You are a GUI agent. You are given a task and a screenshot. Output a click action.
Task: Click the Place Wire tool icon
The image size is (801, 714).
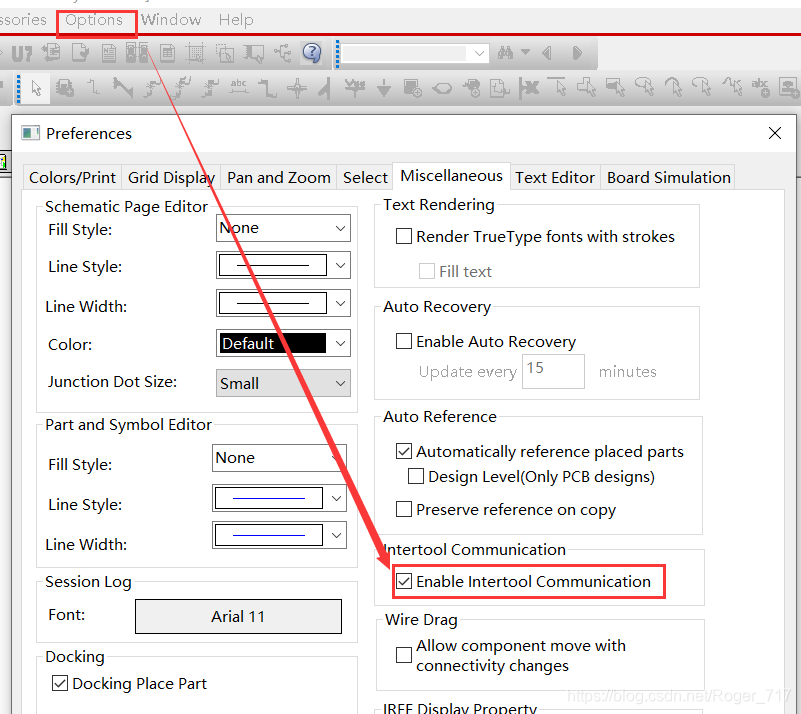point(93,88)
